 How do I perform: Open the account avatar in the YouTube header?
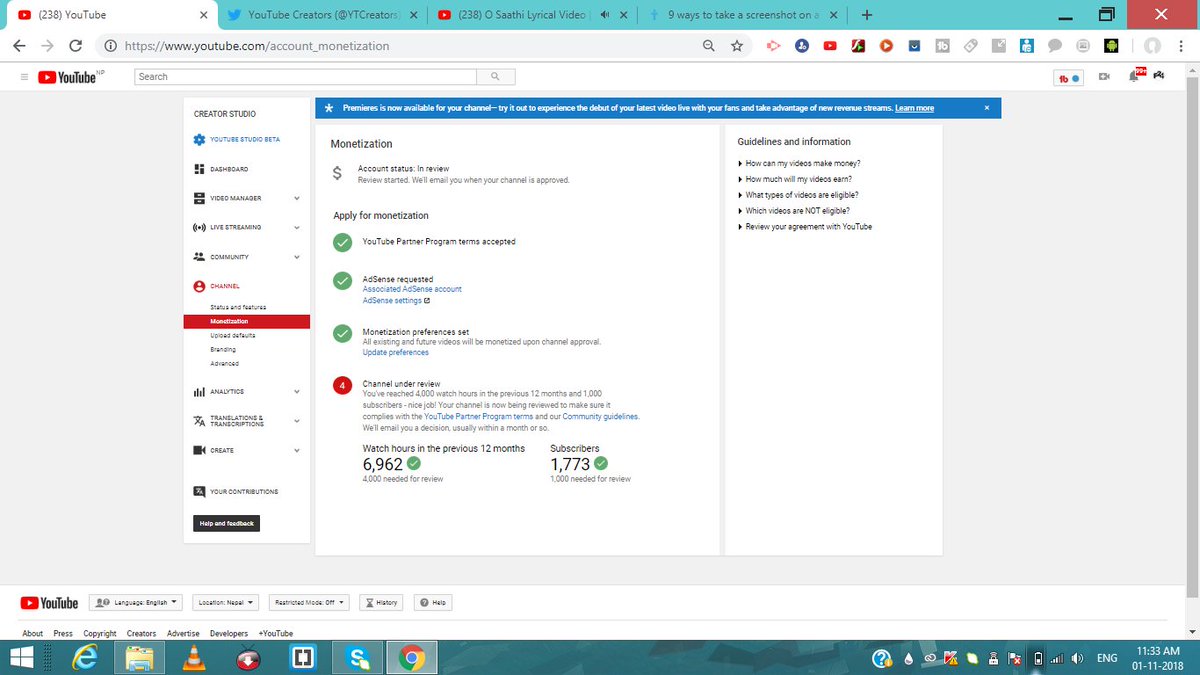pyautogui.click(x=1160, y=76)
